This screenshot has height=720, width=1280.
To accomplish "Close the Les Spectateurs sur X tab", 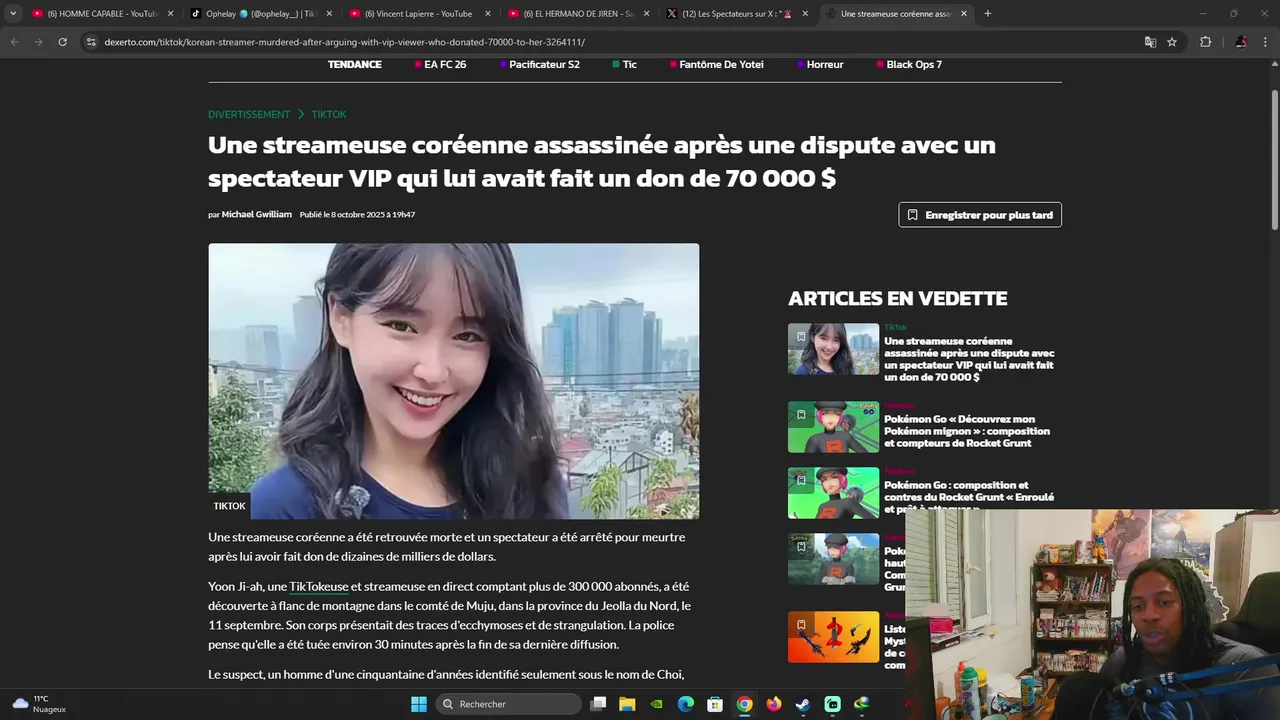I will pos(805,14).
